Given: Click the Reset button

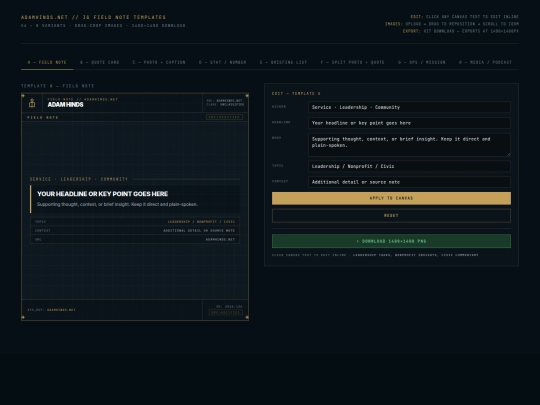Looking at the screenshot, I should click(391, 216).
